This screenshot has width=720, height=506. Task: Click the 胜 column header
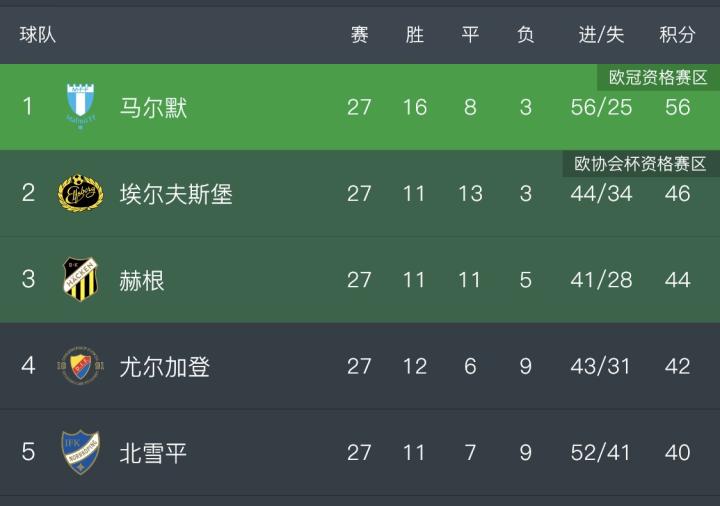[x=415, y=35]
